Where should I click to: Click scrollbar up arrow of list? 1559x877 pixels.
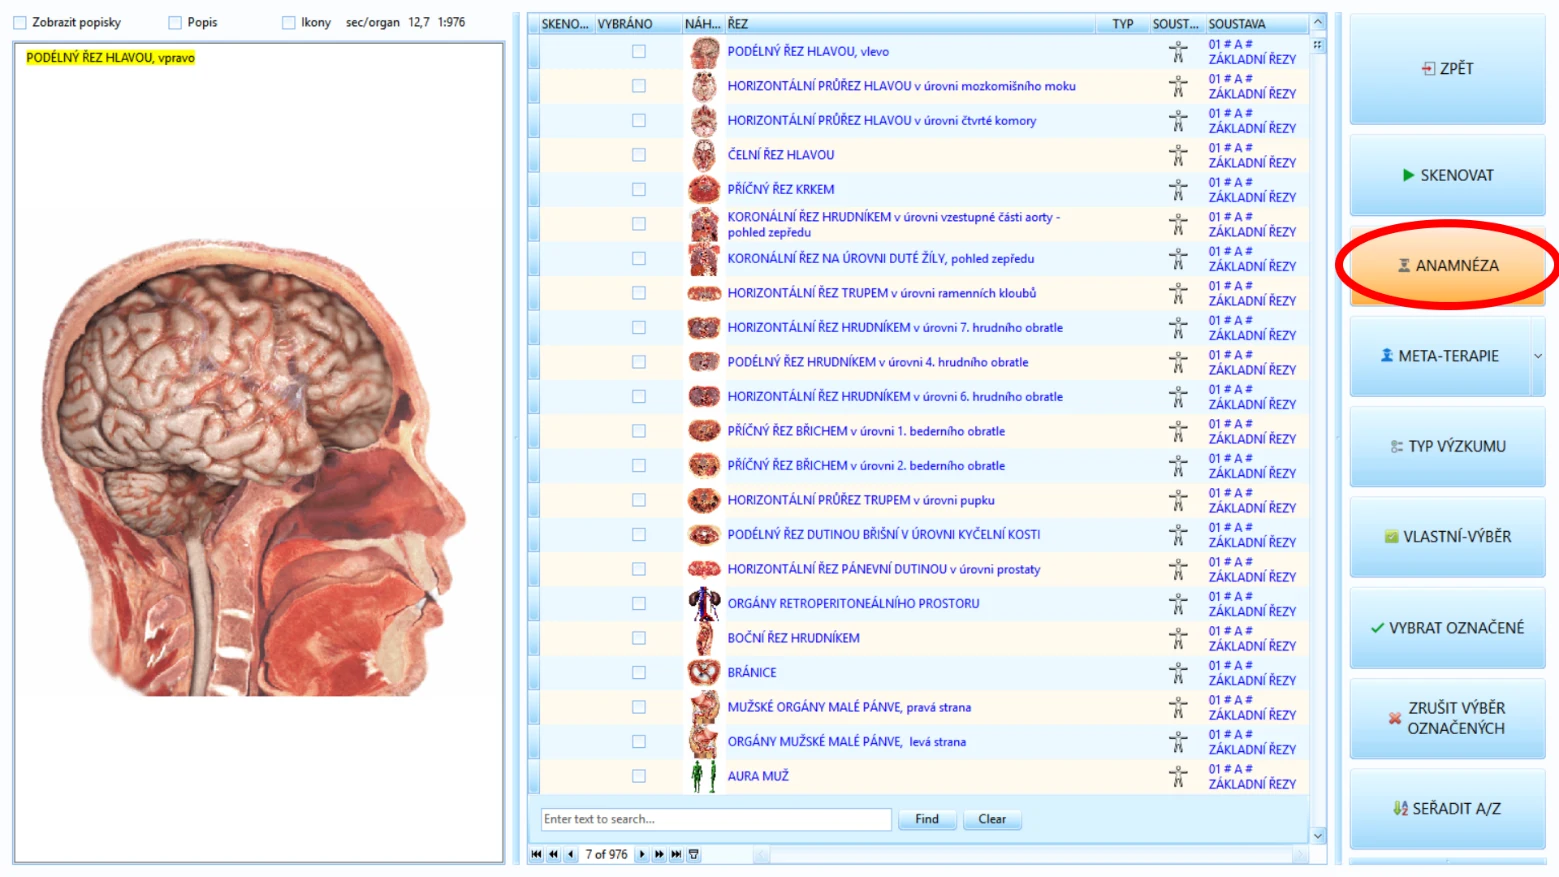tap(1318, 22)
